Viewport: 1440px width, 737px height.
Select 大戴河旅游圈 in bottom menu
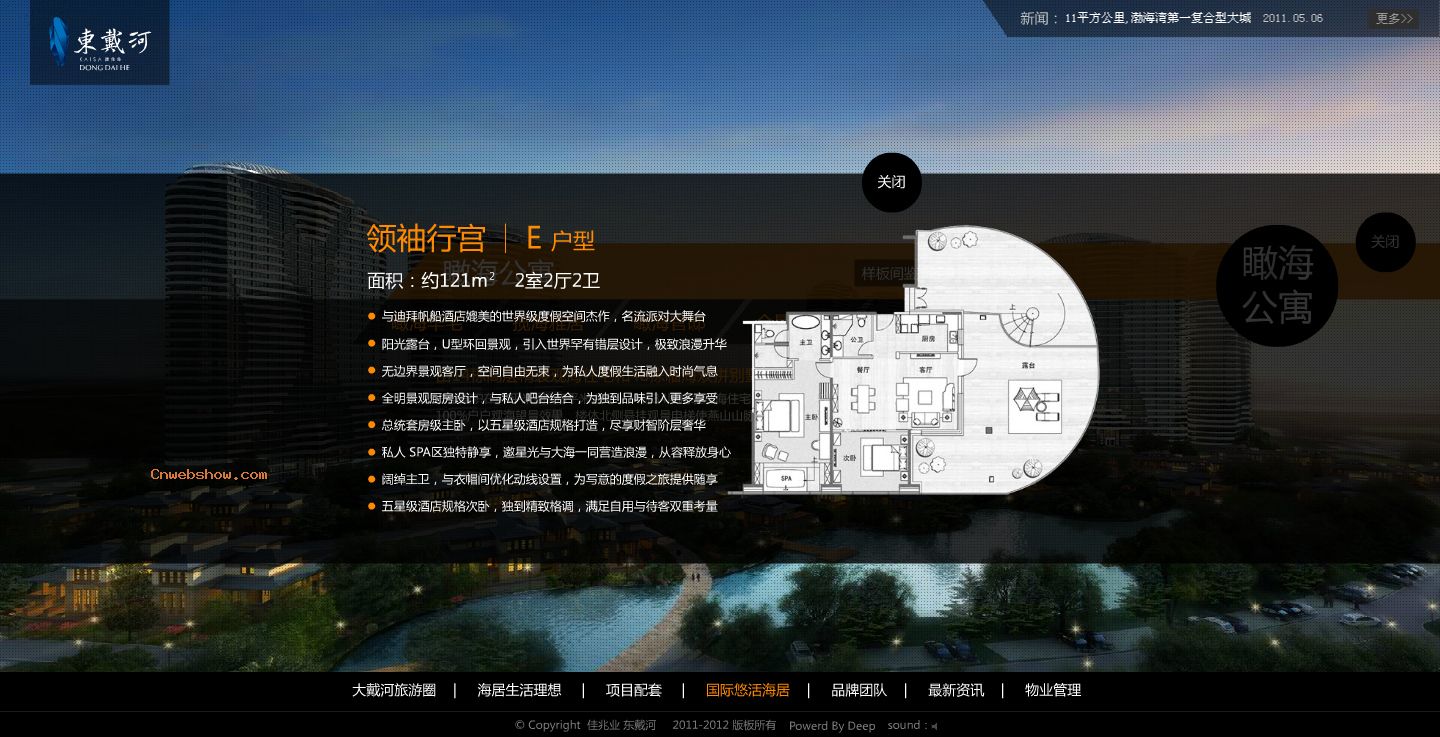coord(394,690)
